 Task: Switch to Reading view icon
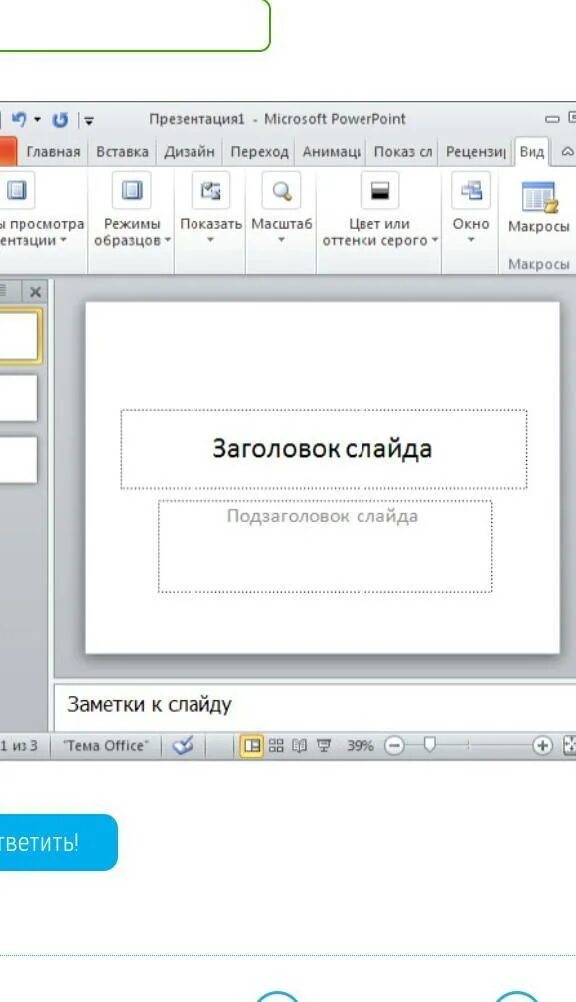(x=299, y=746)
